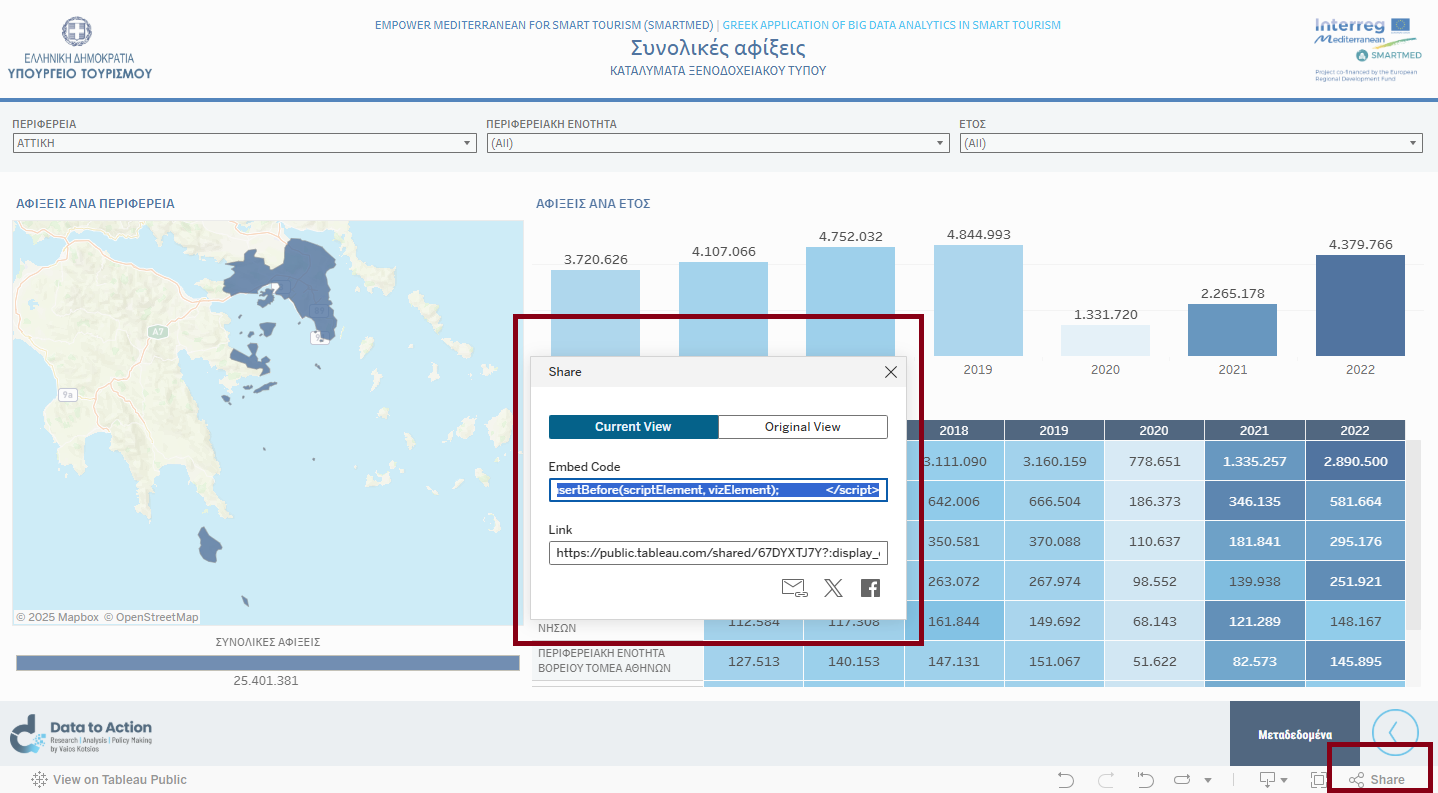Click the 2022 table column header

click(1354, 430)
